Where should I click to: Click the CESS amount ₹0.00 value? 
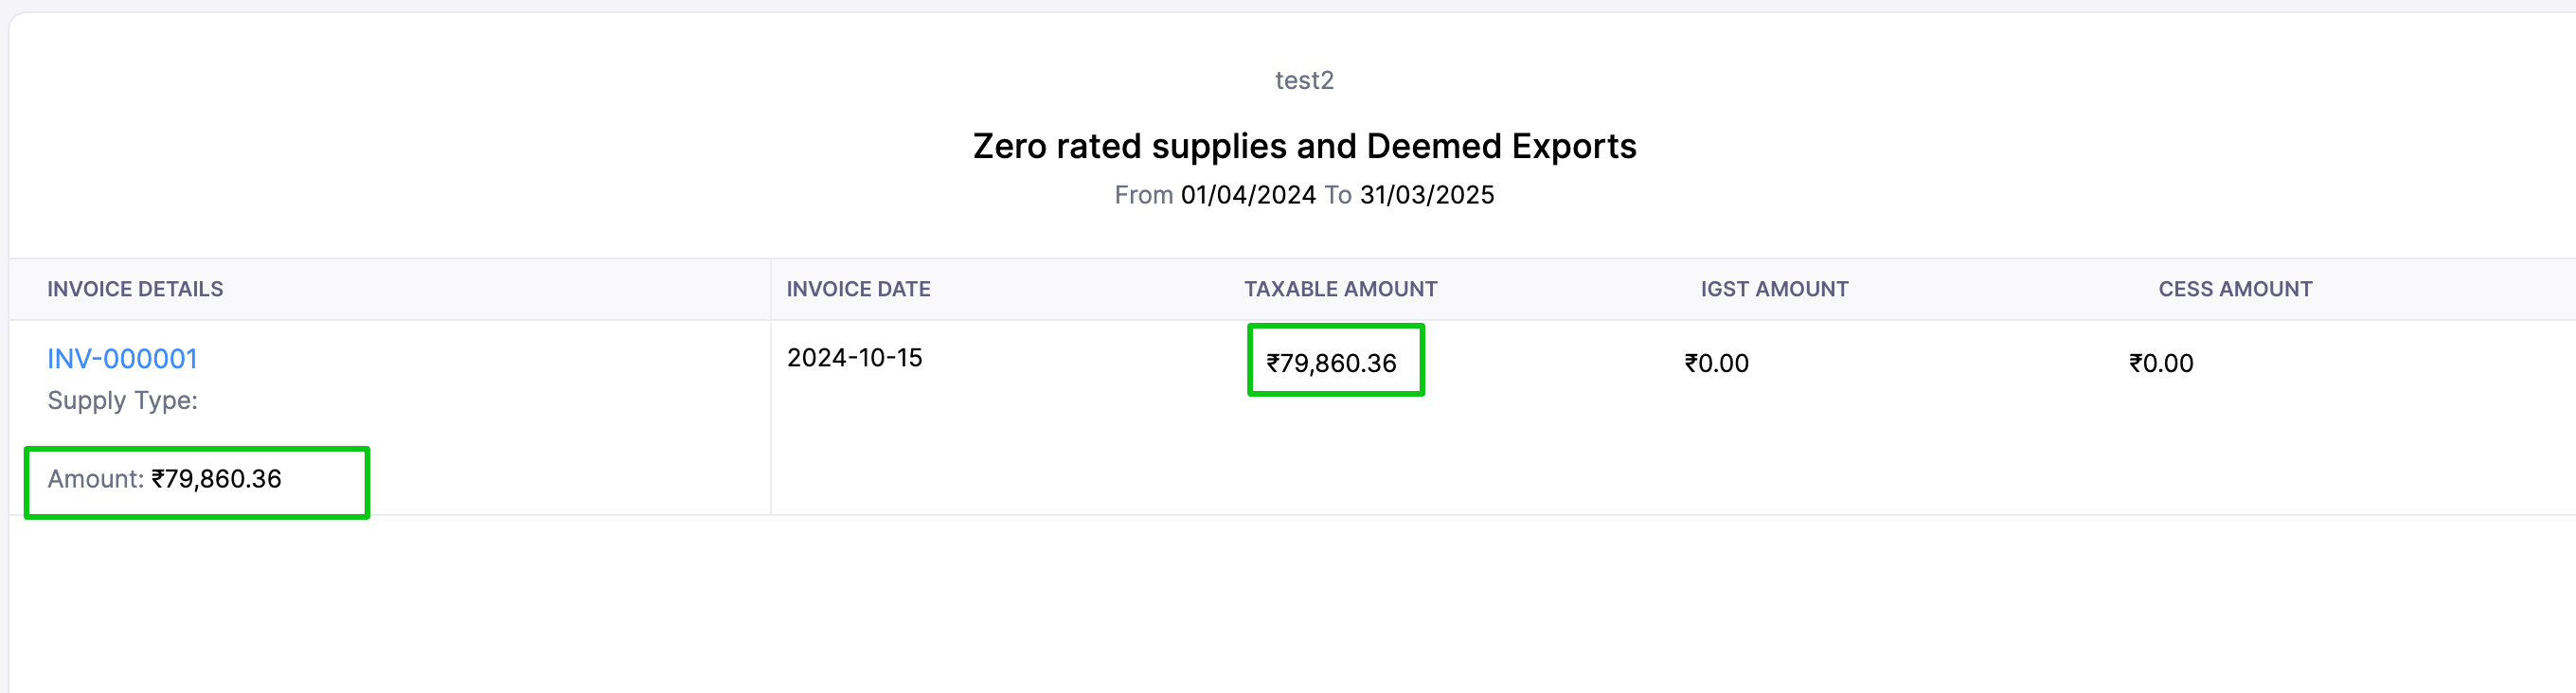[x=2160, y=363]
